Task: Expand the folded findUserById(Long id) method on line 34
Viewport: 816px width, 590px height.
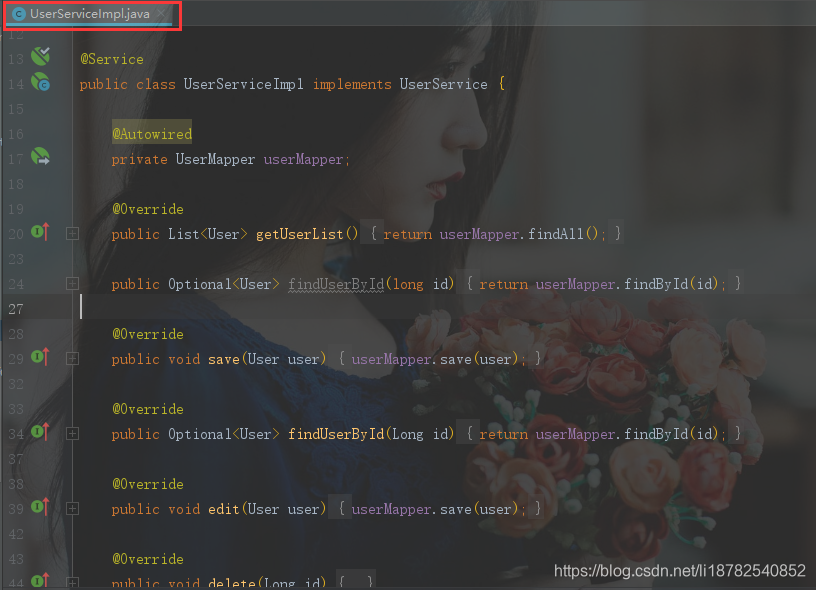Action: pos(72,433)
